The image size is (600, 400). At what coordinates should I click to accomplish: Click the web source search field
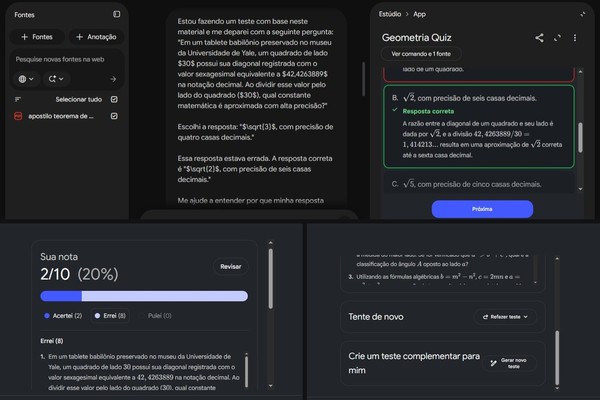tap(60, 59)
